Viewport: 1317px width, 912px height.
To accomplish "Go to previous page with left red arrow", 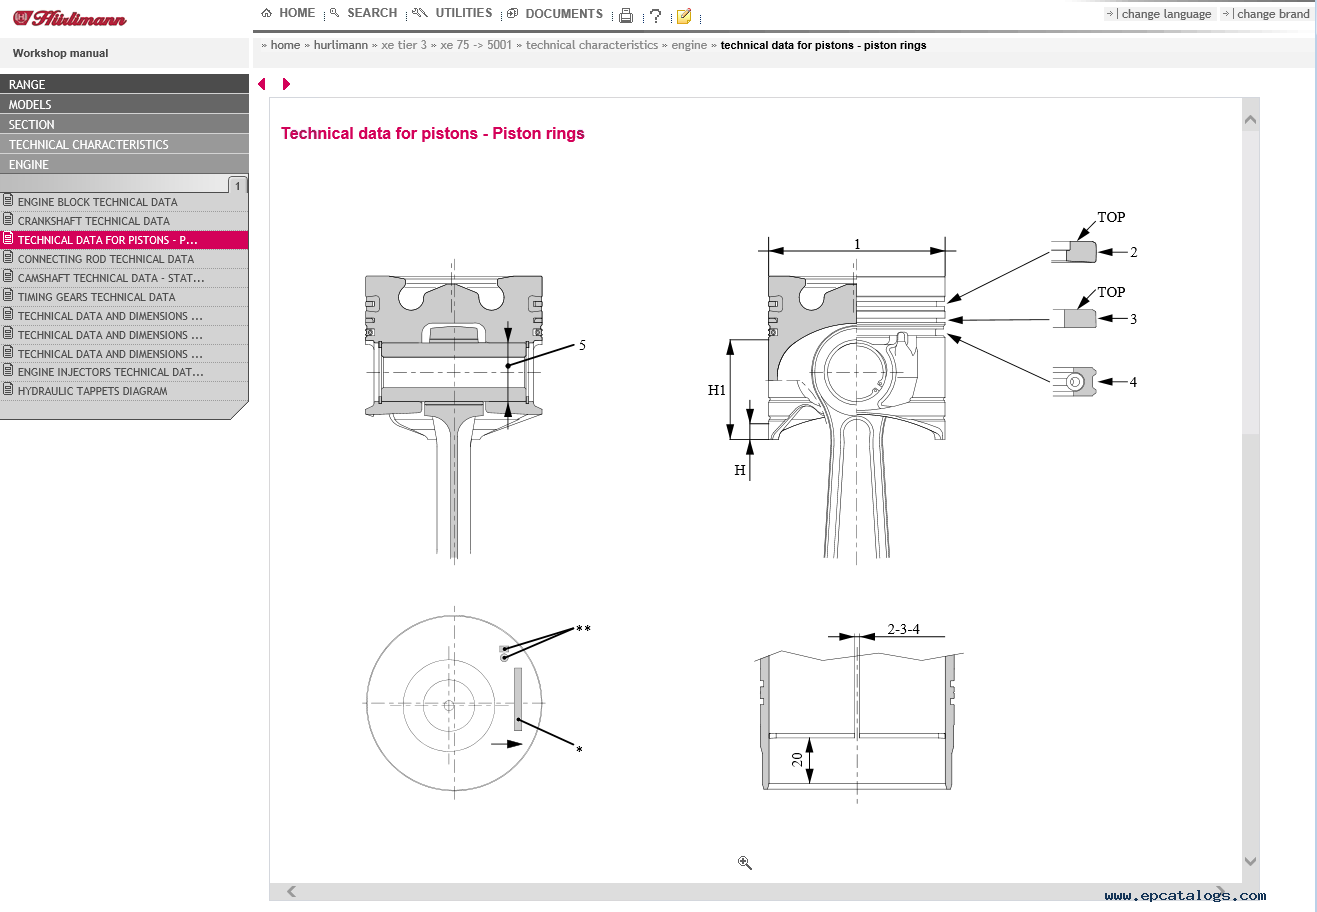I will click(x=262, y=84).
